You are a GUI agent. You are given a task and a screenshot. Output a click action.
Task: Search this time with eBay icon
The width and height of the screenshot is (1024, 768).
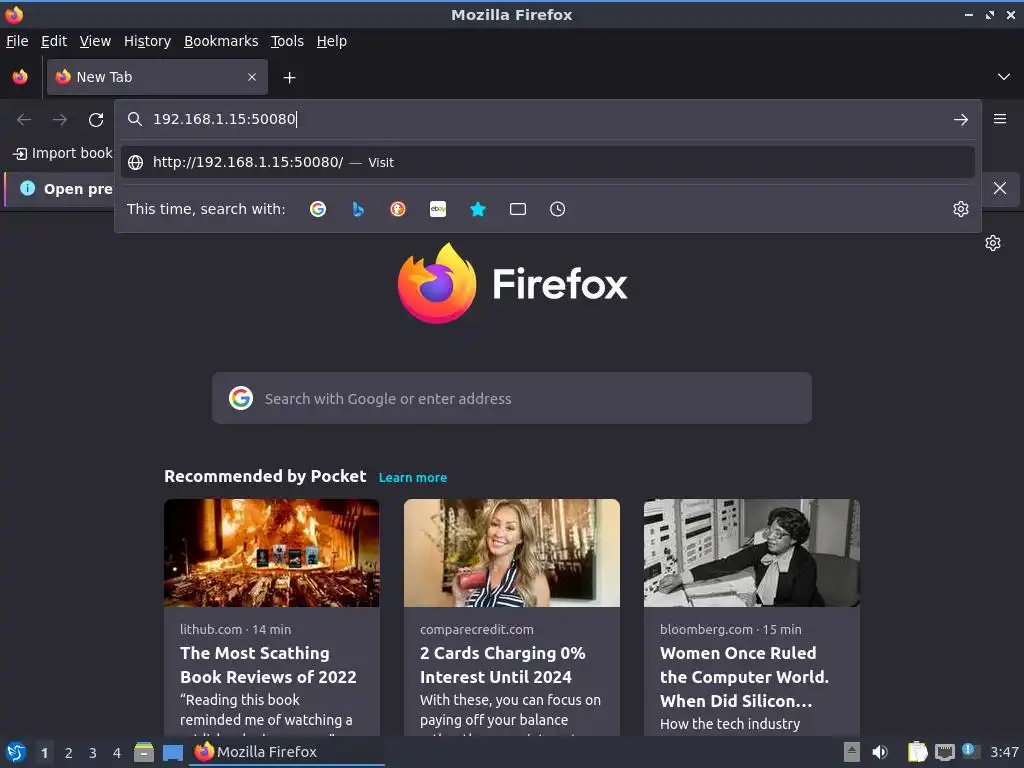pos(438,209)
